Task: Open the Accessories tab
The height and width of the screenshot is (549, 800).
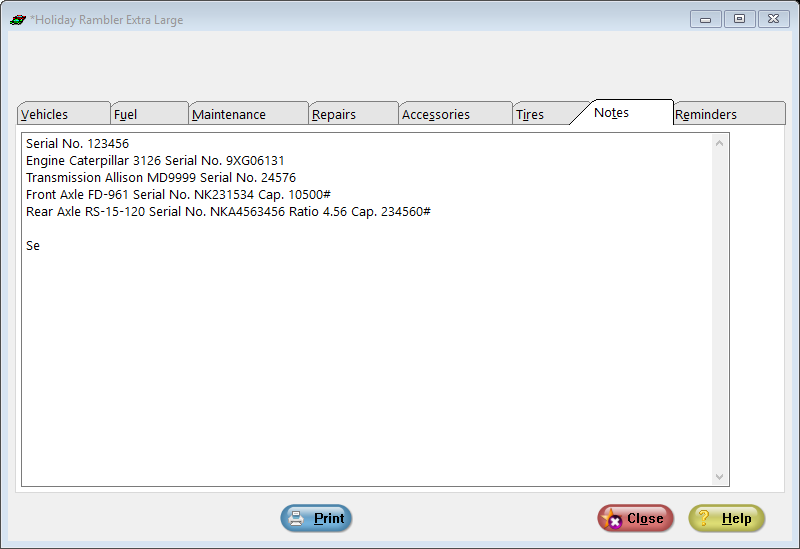Action: tap(455, 114)
